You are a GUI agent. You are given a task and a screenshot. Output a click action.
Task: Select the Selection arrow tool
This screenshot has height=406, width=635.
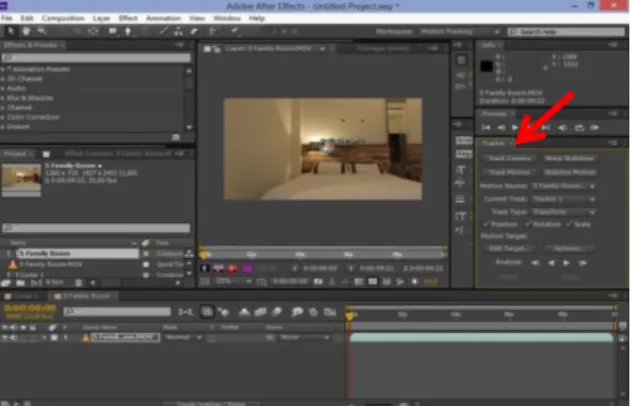click(11, 31)
